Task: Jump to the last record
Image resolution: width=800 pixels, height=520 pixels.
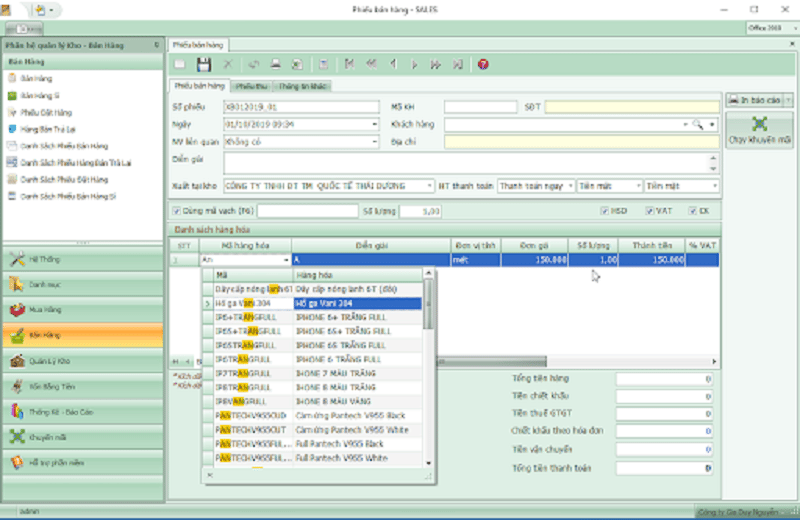Action: (x=458, y=64)
